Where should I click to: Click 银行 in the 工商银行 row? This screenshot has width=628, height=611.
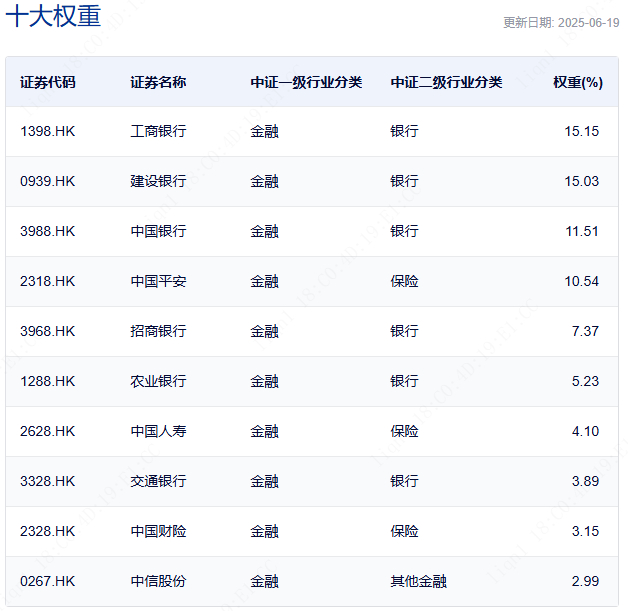click(405, 131)
